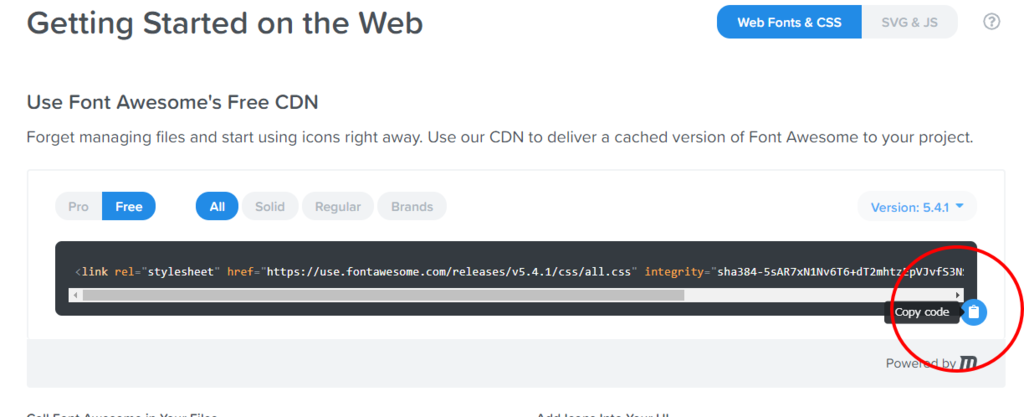Click the clipboard Copy code icon
1024x417 pixels.
point(974,313)
